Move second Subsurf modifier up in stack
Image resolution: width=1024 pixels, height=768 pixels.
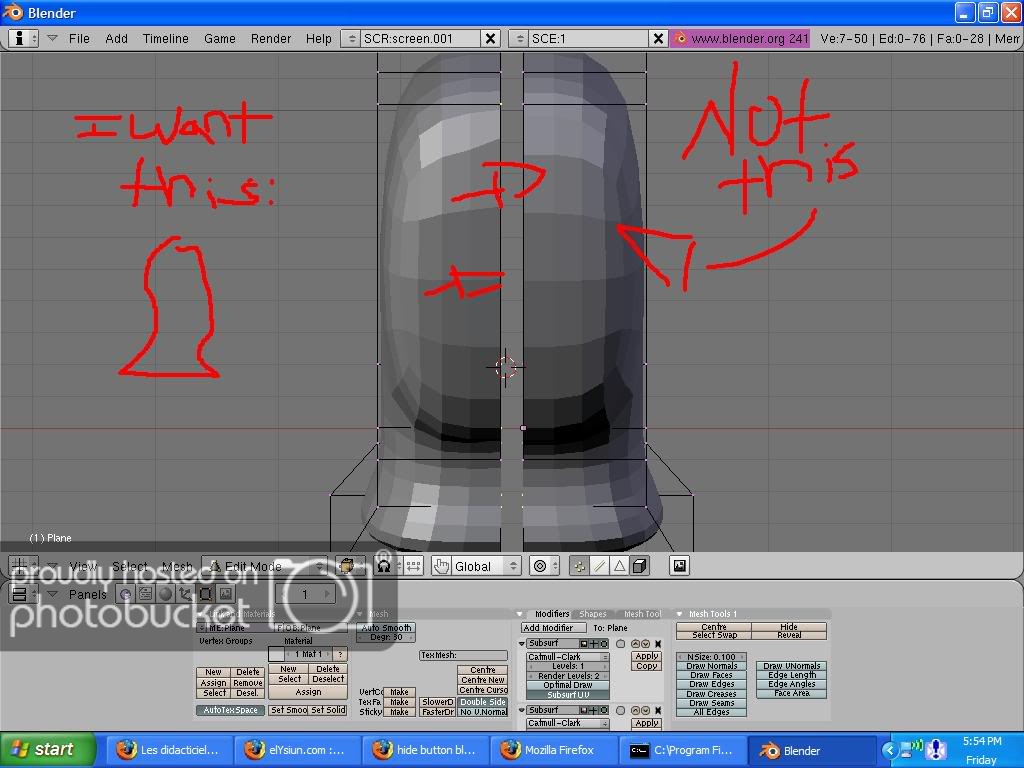coord(635,711)
